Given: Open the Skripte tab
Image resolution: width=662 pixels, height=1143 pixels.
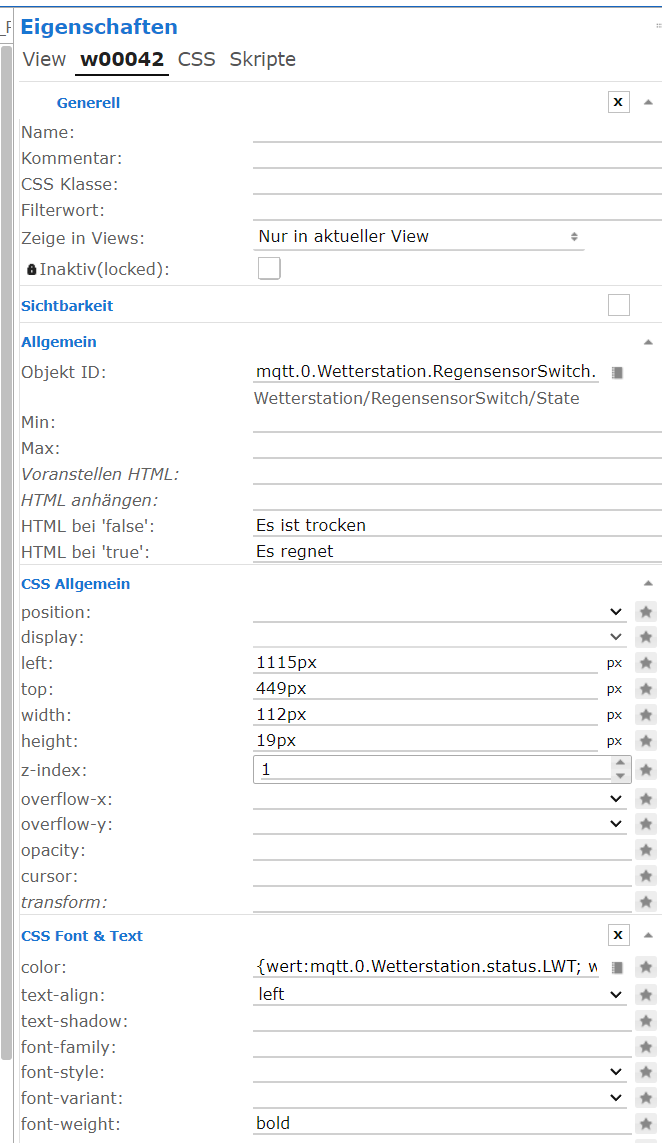Looking at the screenshot, I should click(262, 59).
